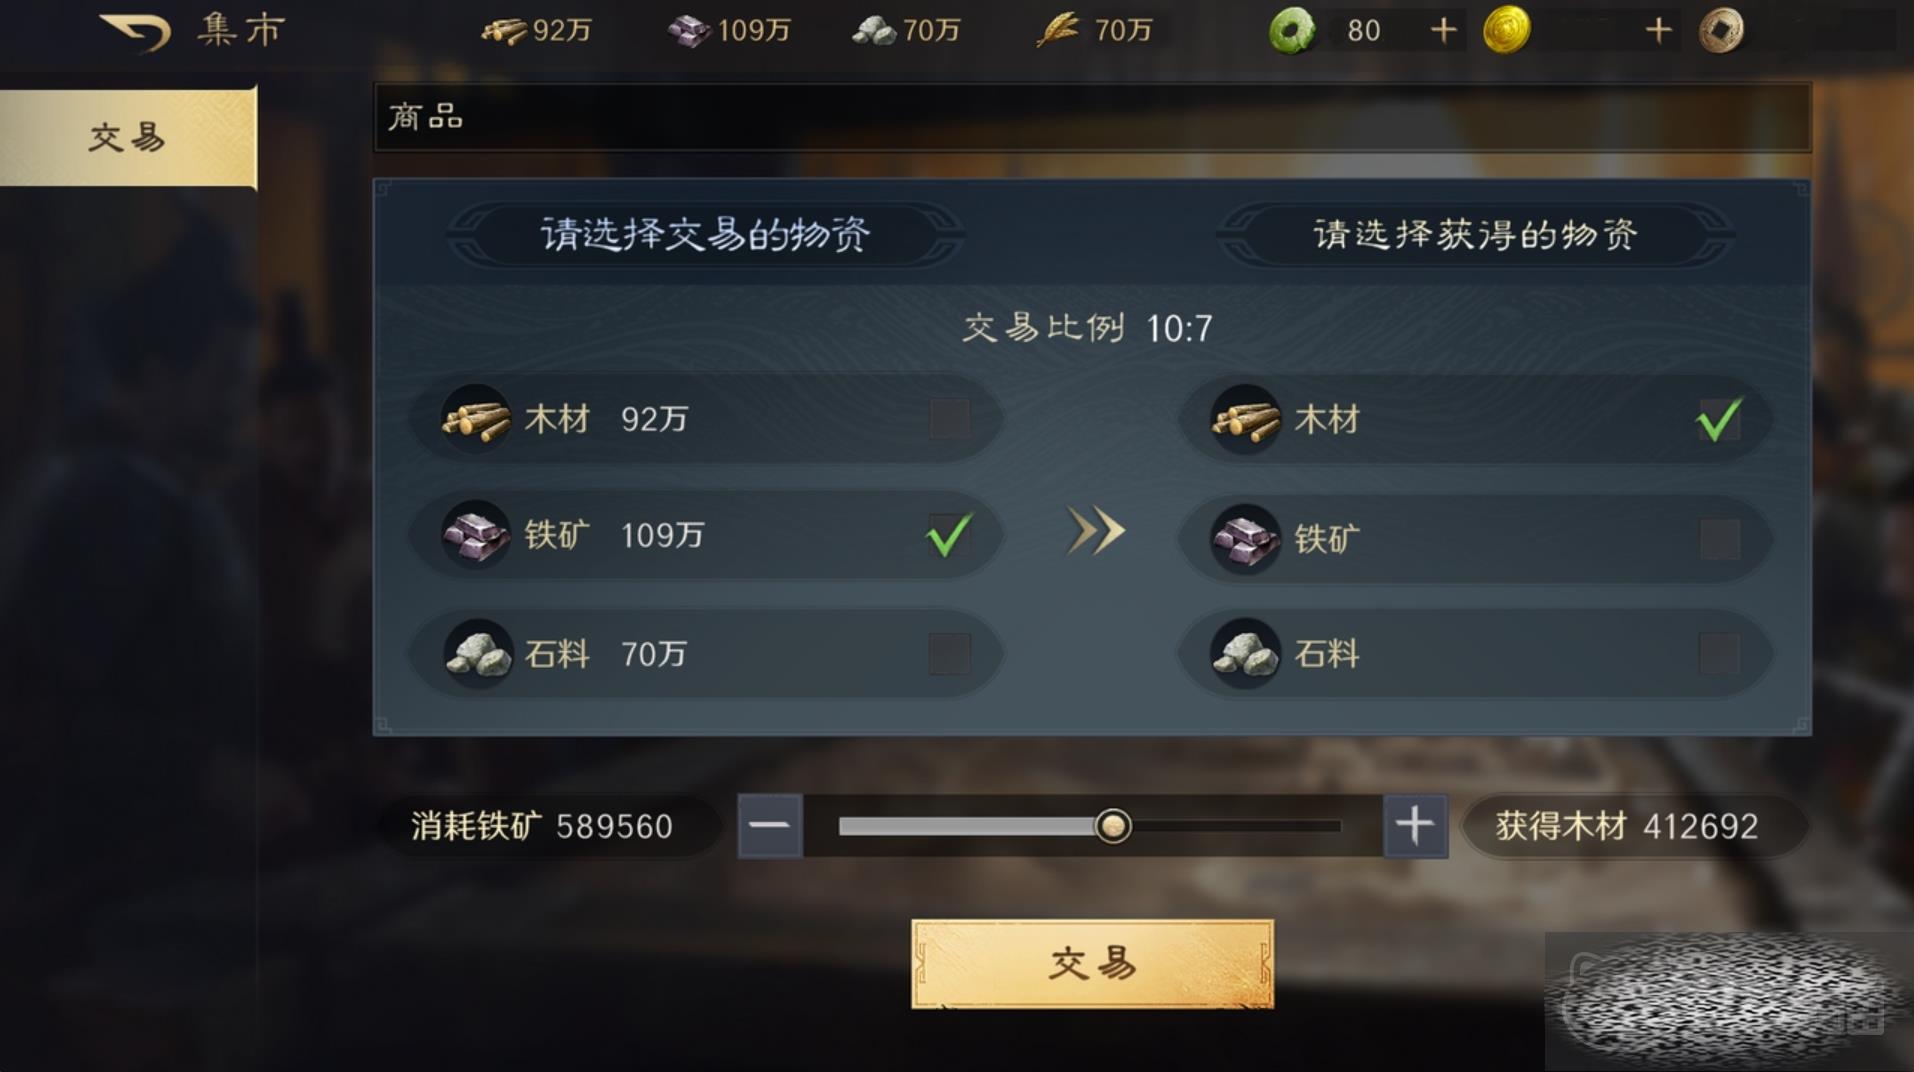Screen dimensions: 1914x1072
Task: Click the wood resource icon in top bar
Action: pos(504,31)
